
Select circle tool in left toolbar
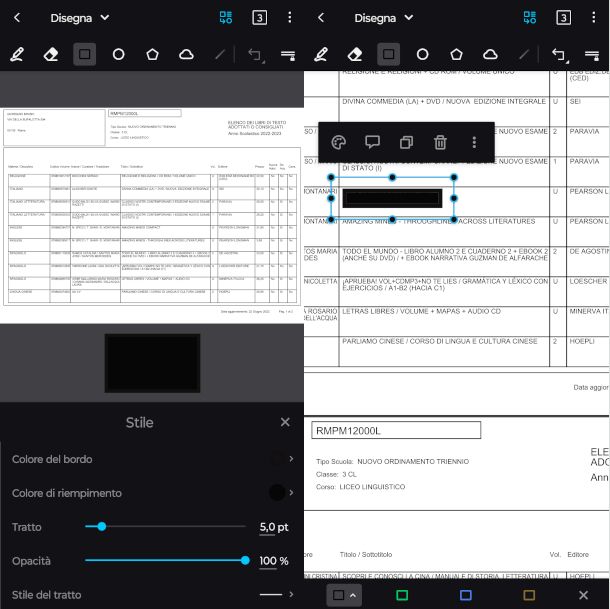118,54
